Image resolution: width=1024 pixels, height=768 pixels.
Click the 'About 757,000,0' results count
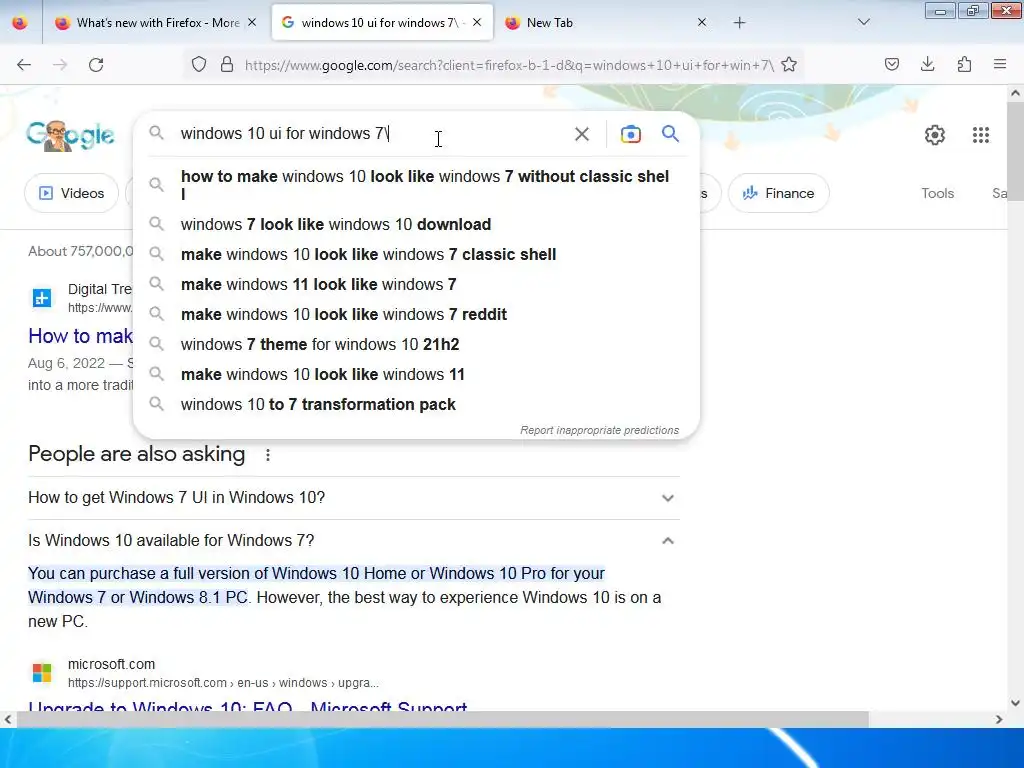pyautogui.click(x=80, y=251)
